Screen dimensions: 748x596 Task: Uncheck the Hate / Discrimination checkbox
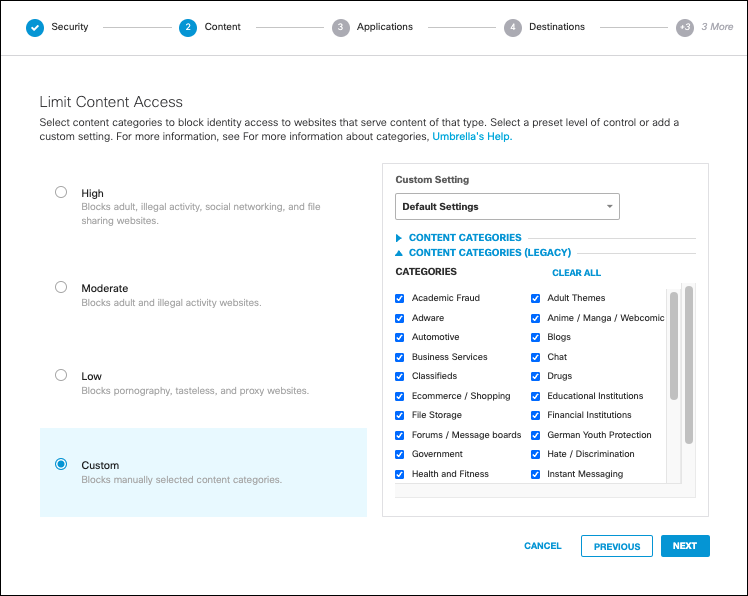tap(536, 455)
